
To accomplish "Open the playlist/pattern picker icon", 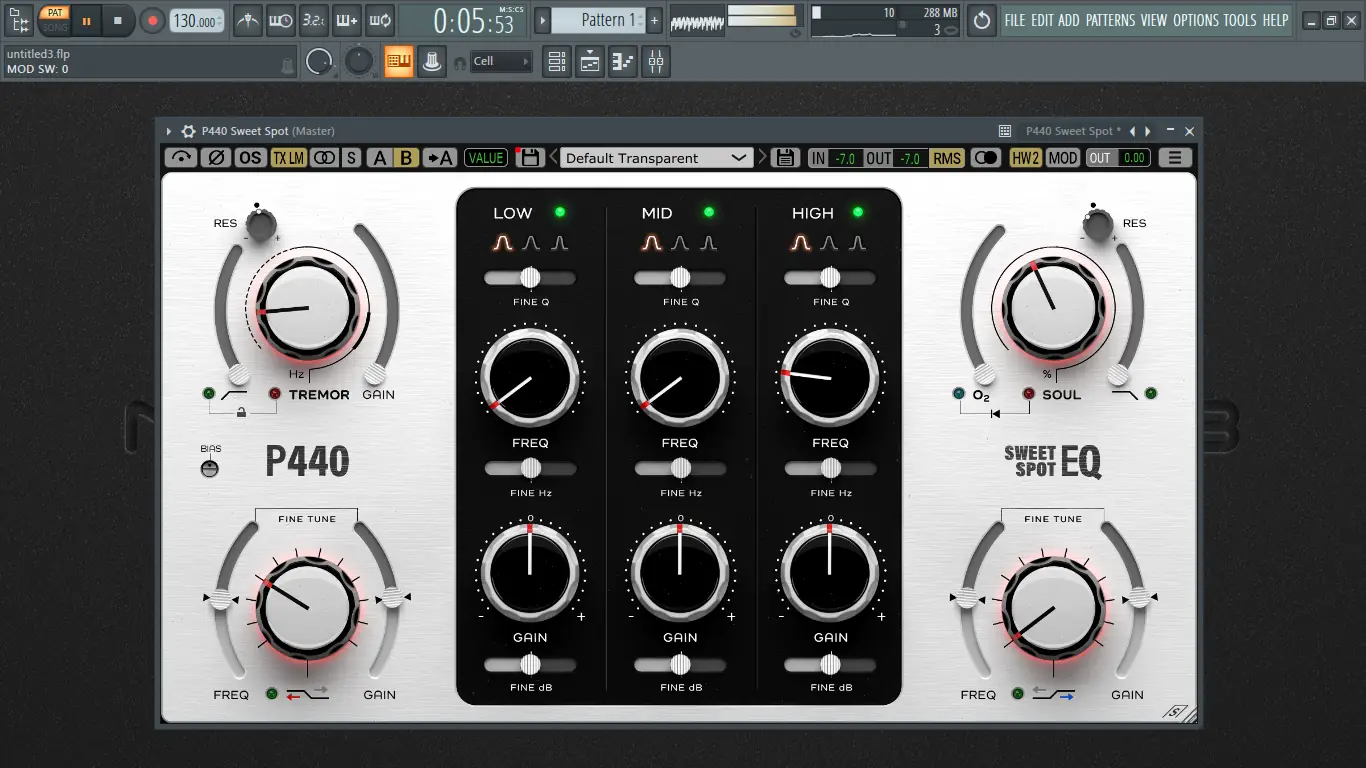I will click(x=18, y=19).
